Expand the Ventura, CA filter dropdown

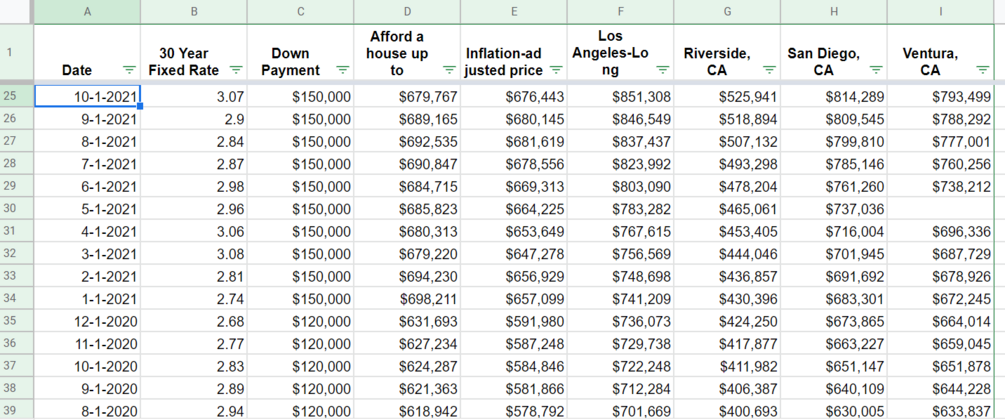coord(983,70)
